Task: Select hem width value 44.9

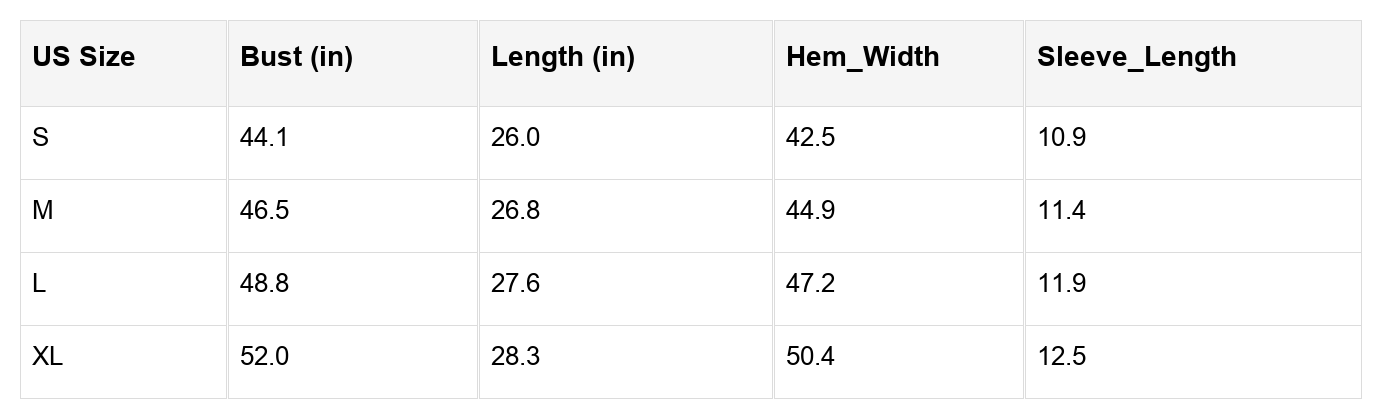Action: point(810,210)
